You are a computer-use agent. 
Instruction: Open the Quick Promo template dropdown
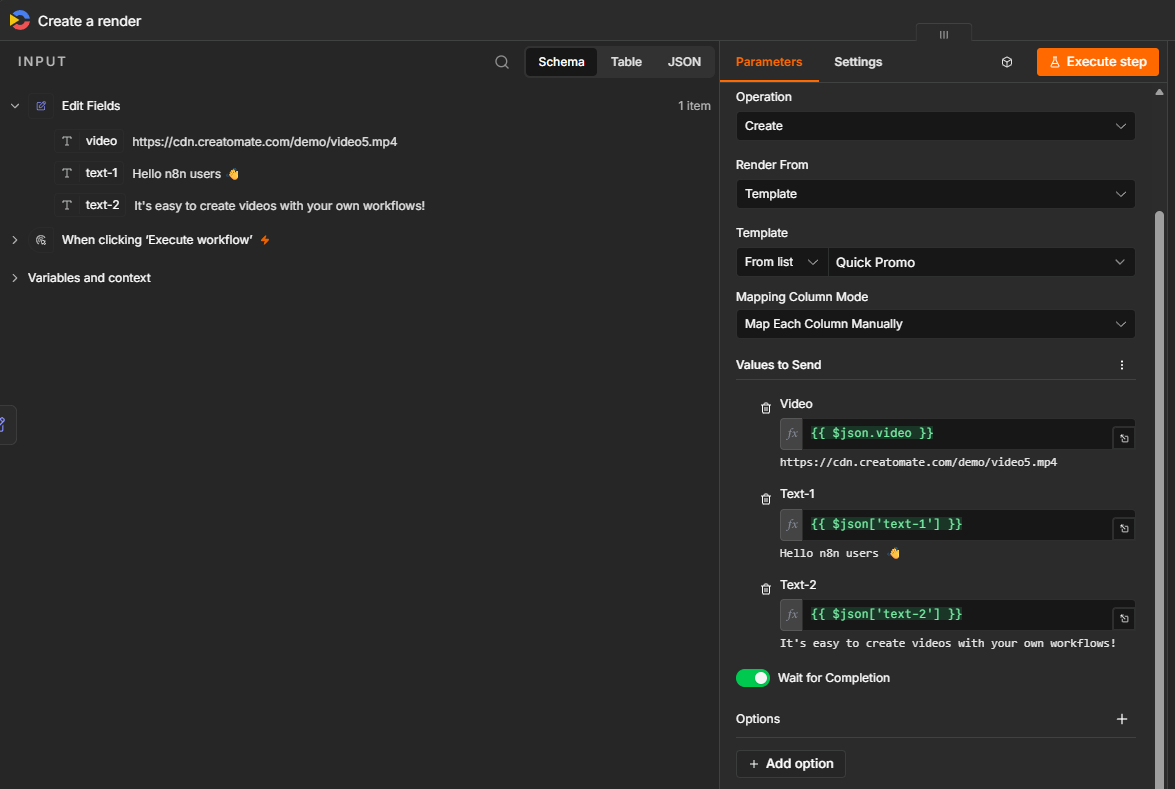click(x=981, y=262)
